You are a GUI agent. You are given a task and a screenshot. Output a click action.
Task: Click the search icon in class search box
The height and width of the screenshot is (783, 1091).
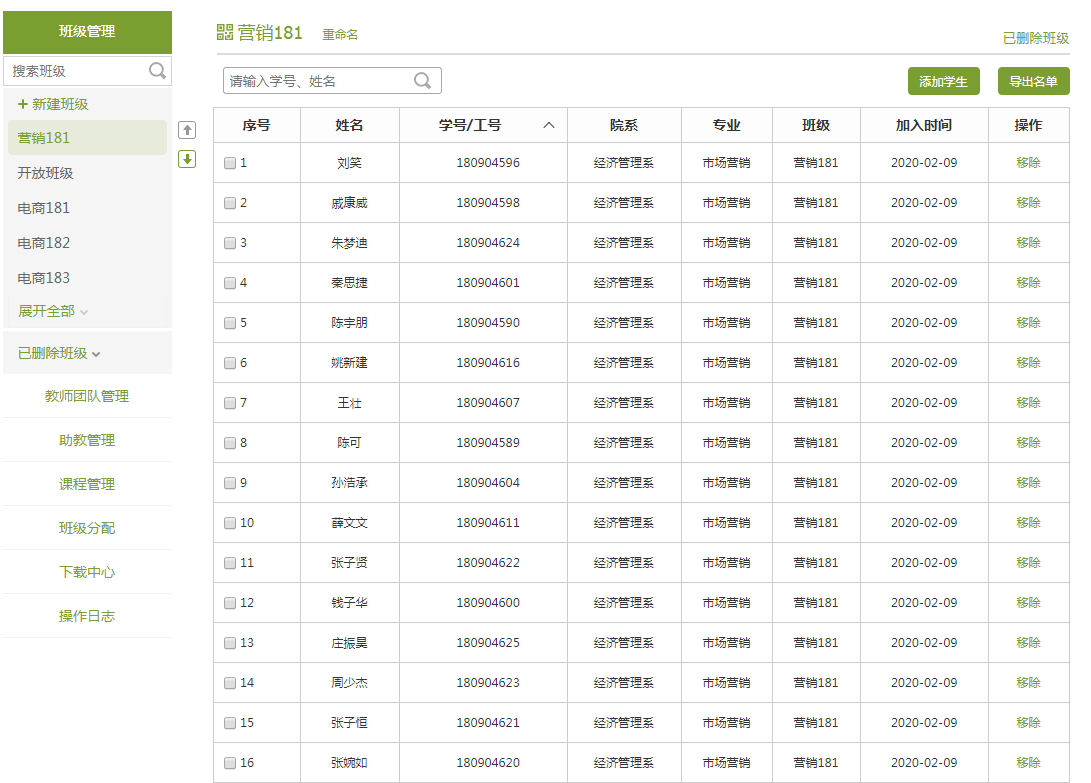(x=157, y=71)
